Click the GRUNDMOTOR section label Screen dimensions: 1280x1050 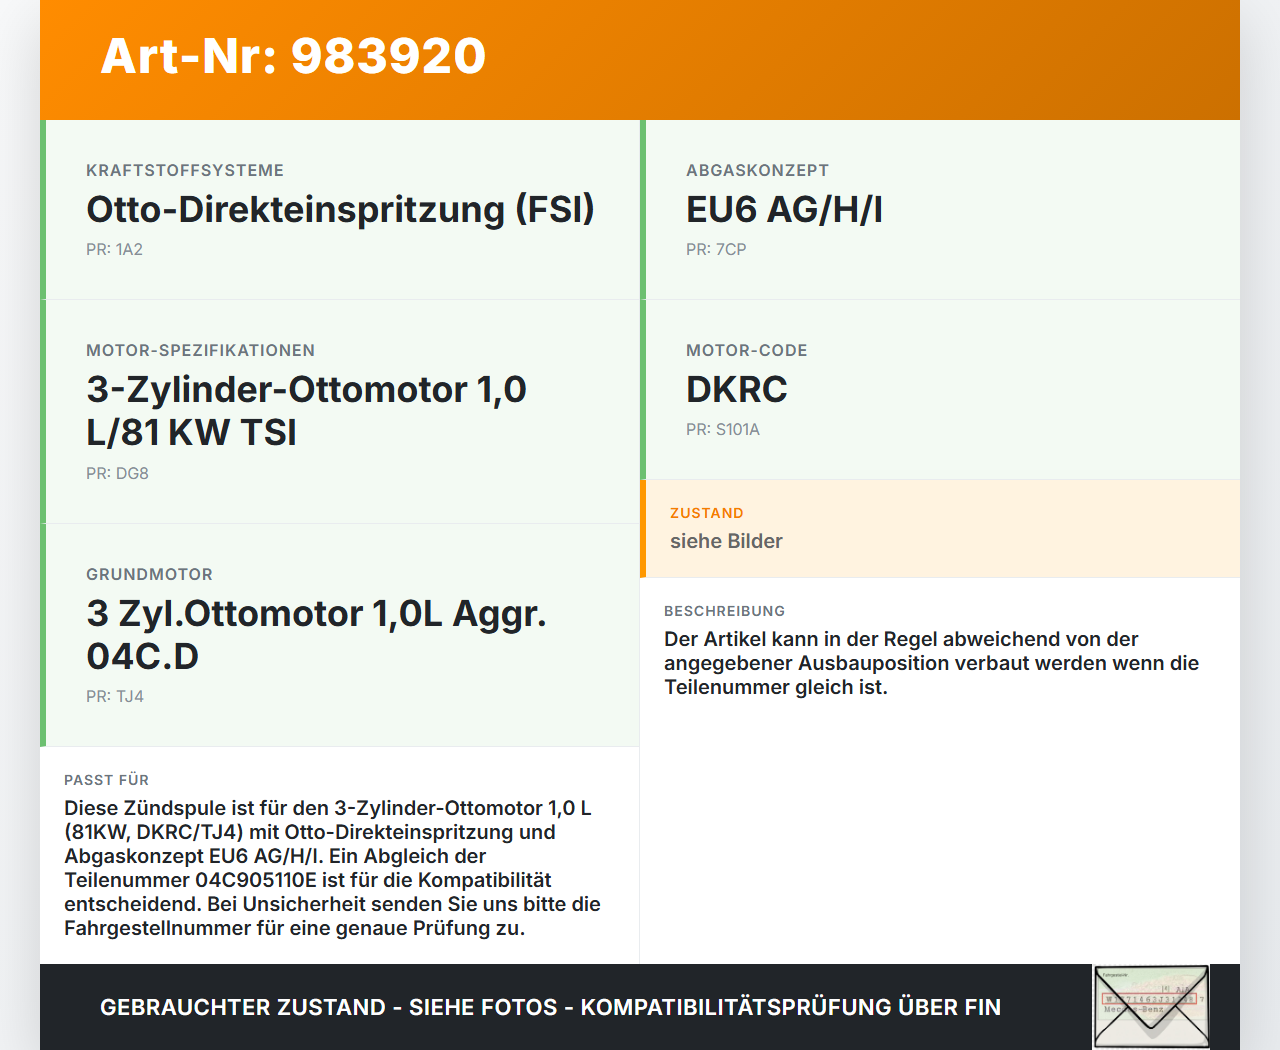(x=149, y=574)
